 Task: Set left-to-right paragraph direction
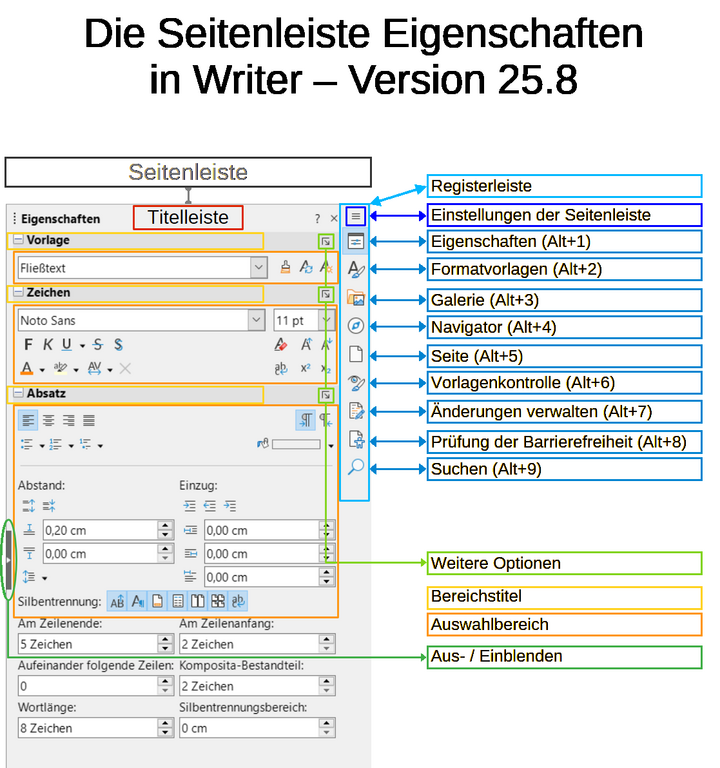306,420
